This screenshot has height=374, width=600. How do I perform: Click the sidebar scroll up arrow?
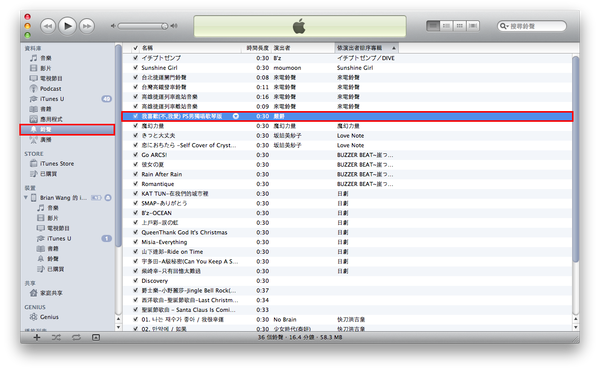click(118, 318)
